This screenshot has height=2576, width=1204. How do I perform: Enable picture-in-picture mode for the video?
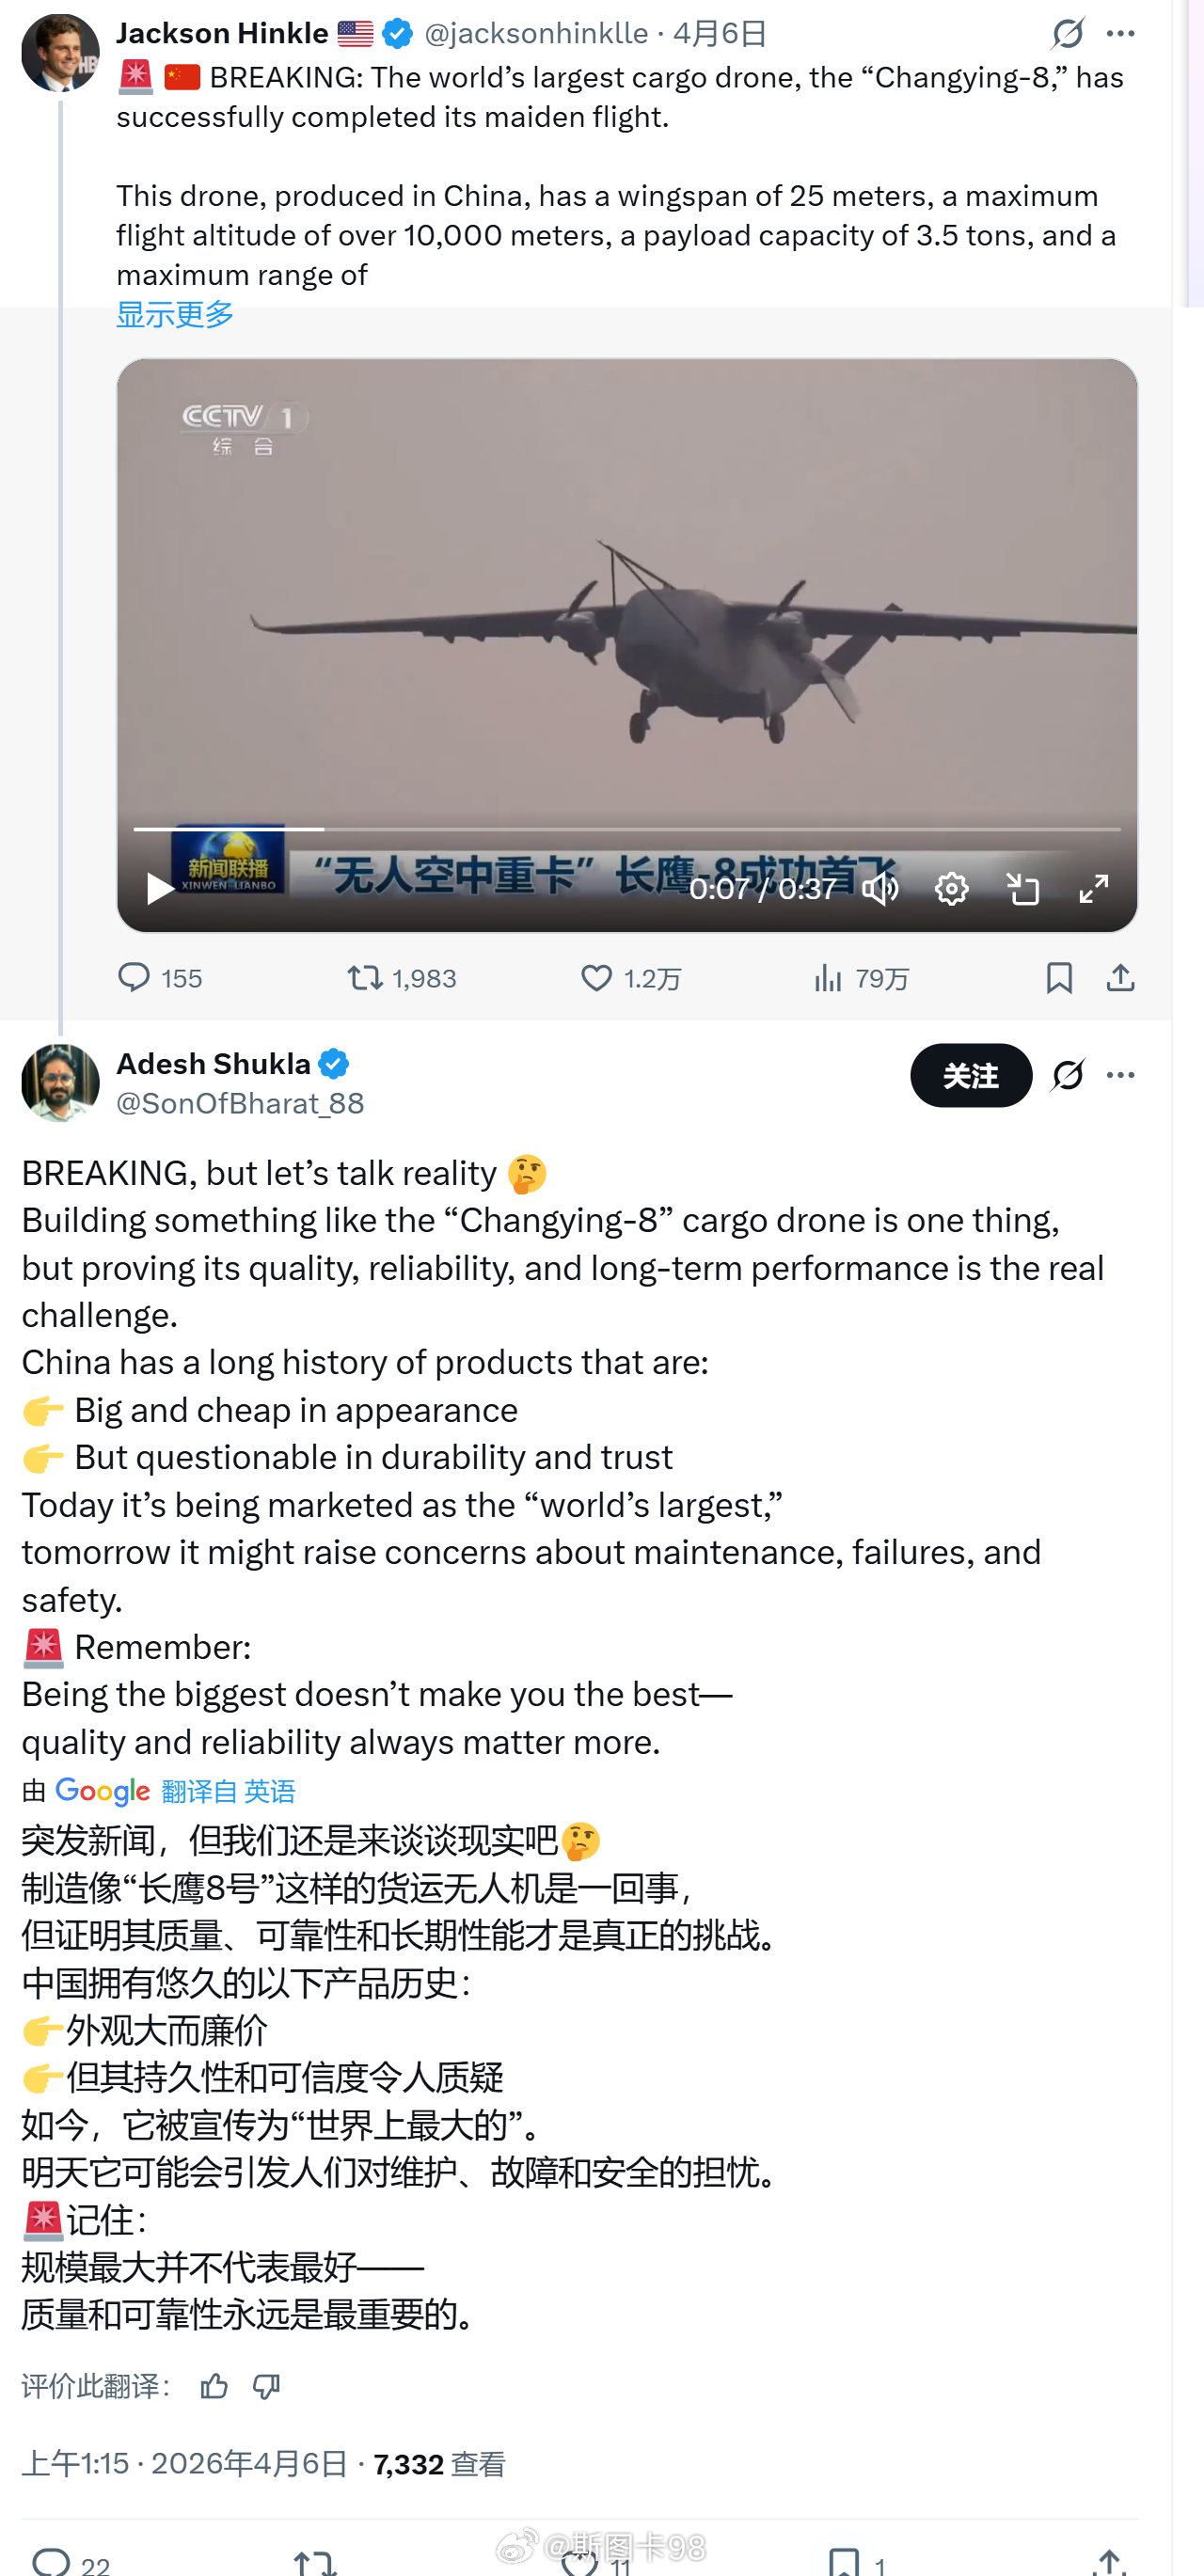1024,887
